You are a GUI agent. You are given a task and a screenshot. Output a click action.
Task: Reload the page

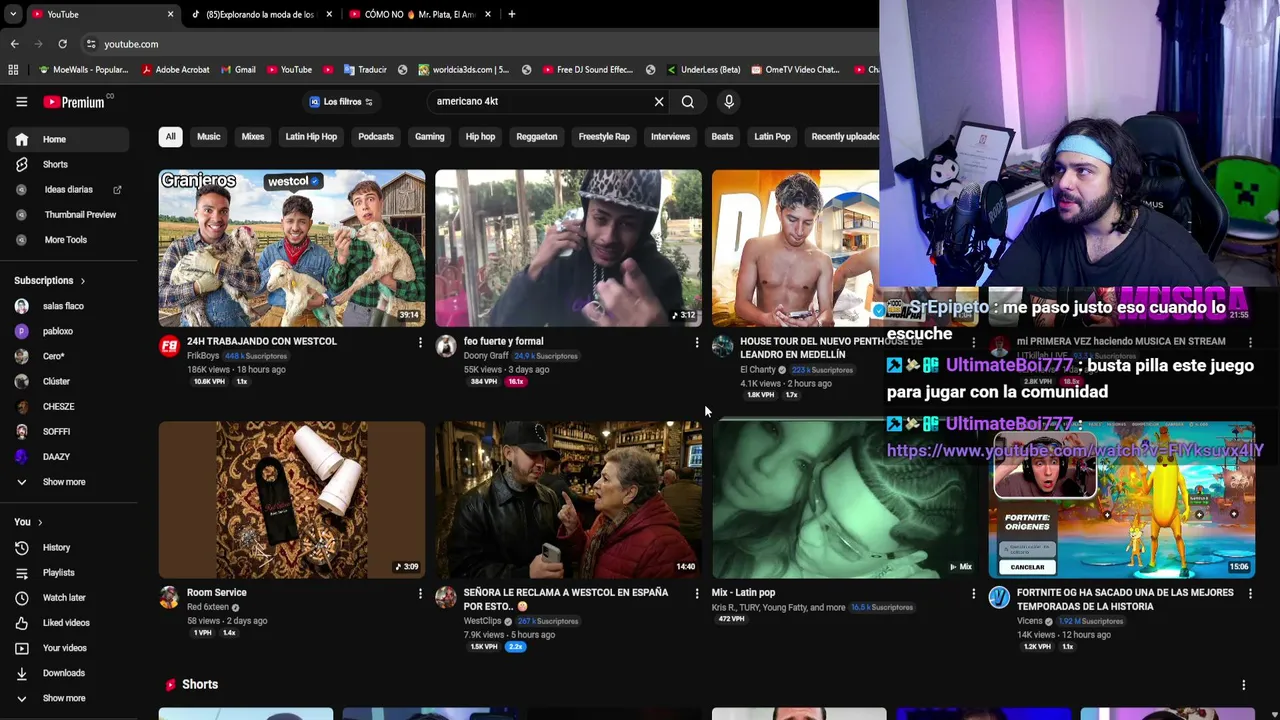[62, 44]
